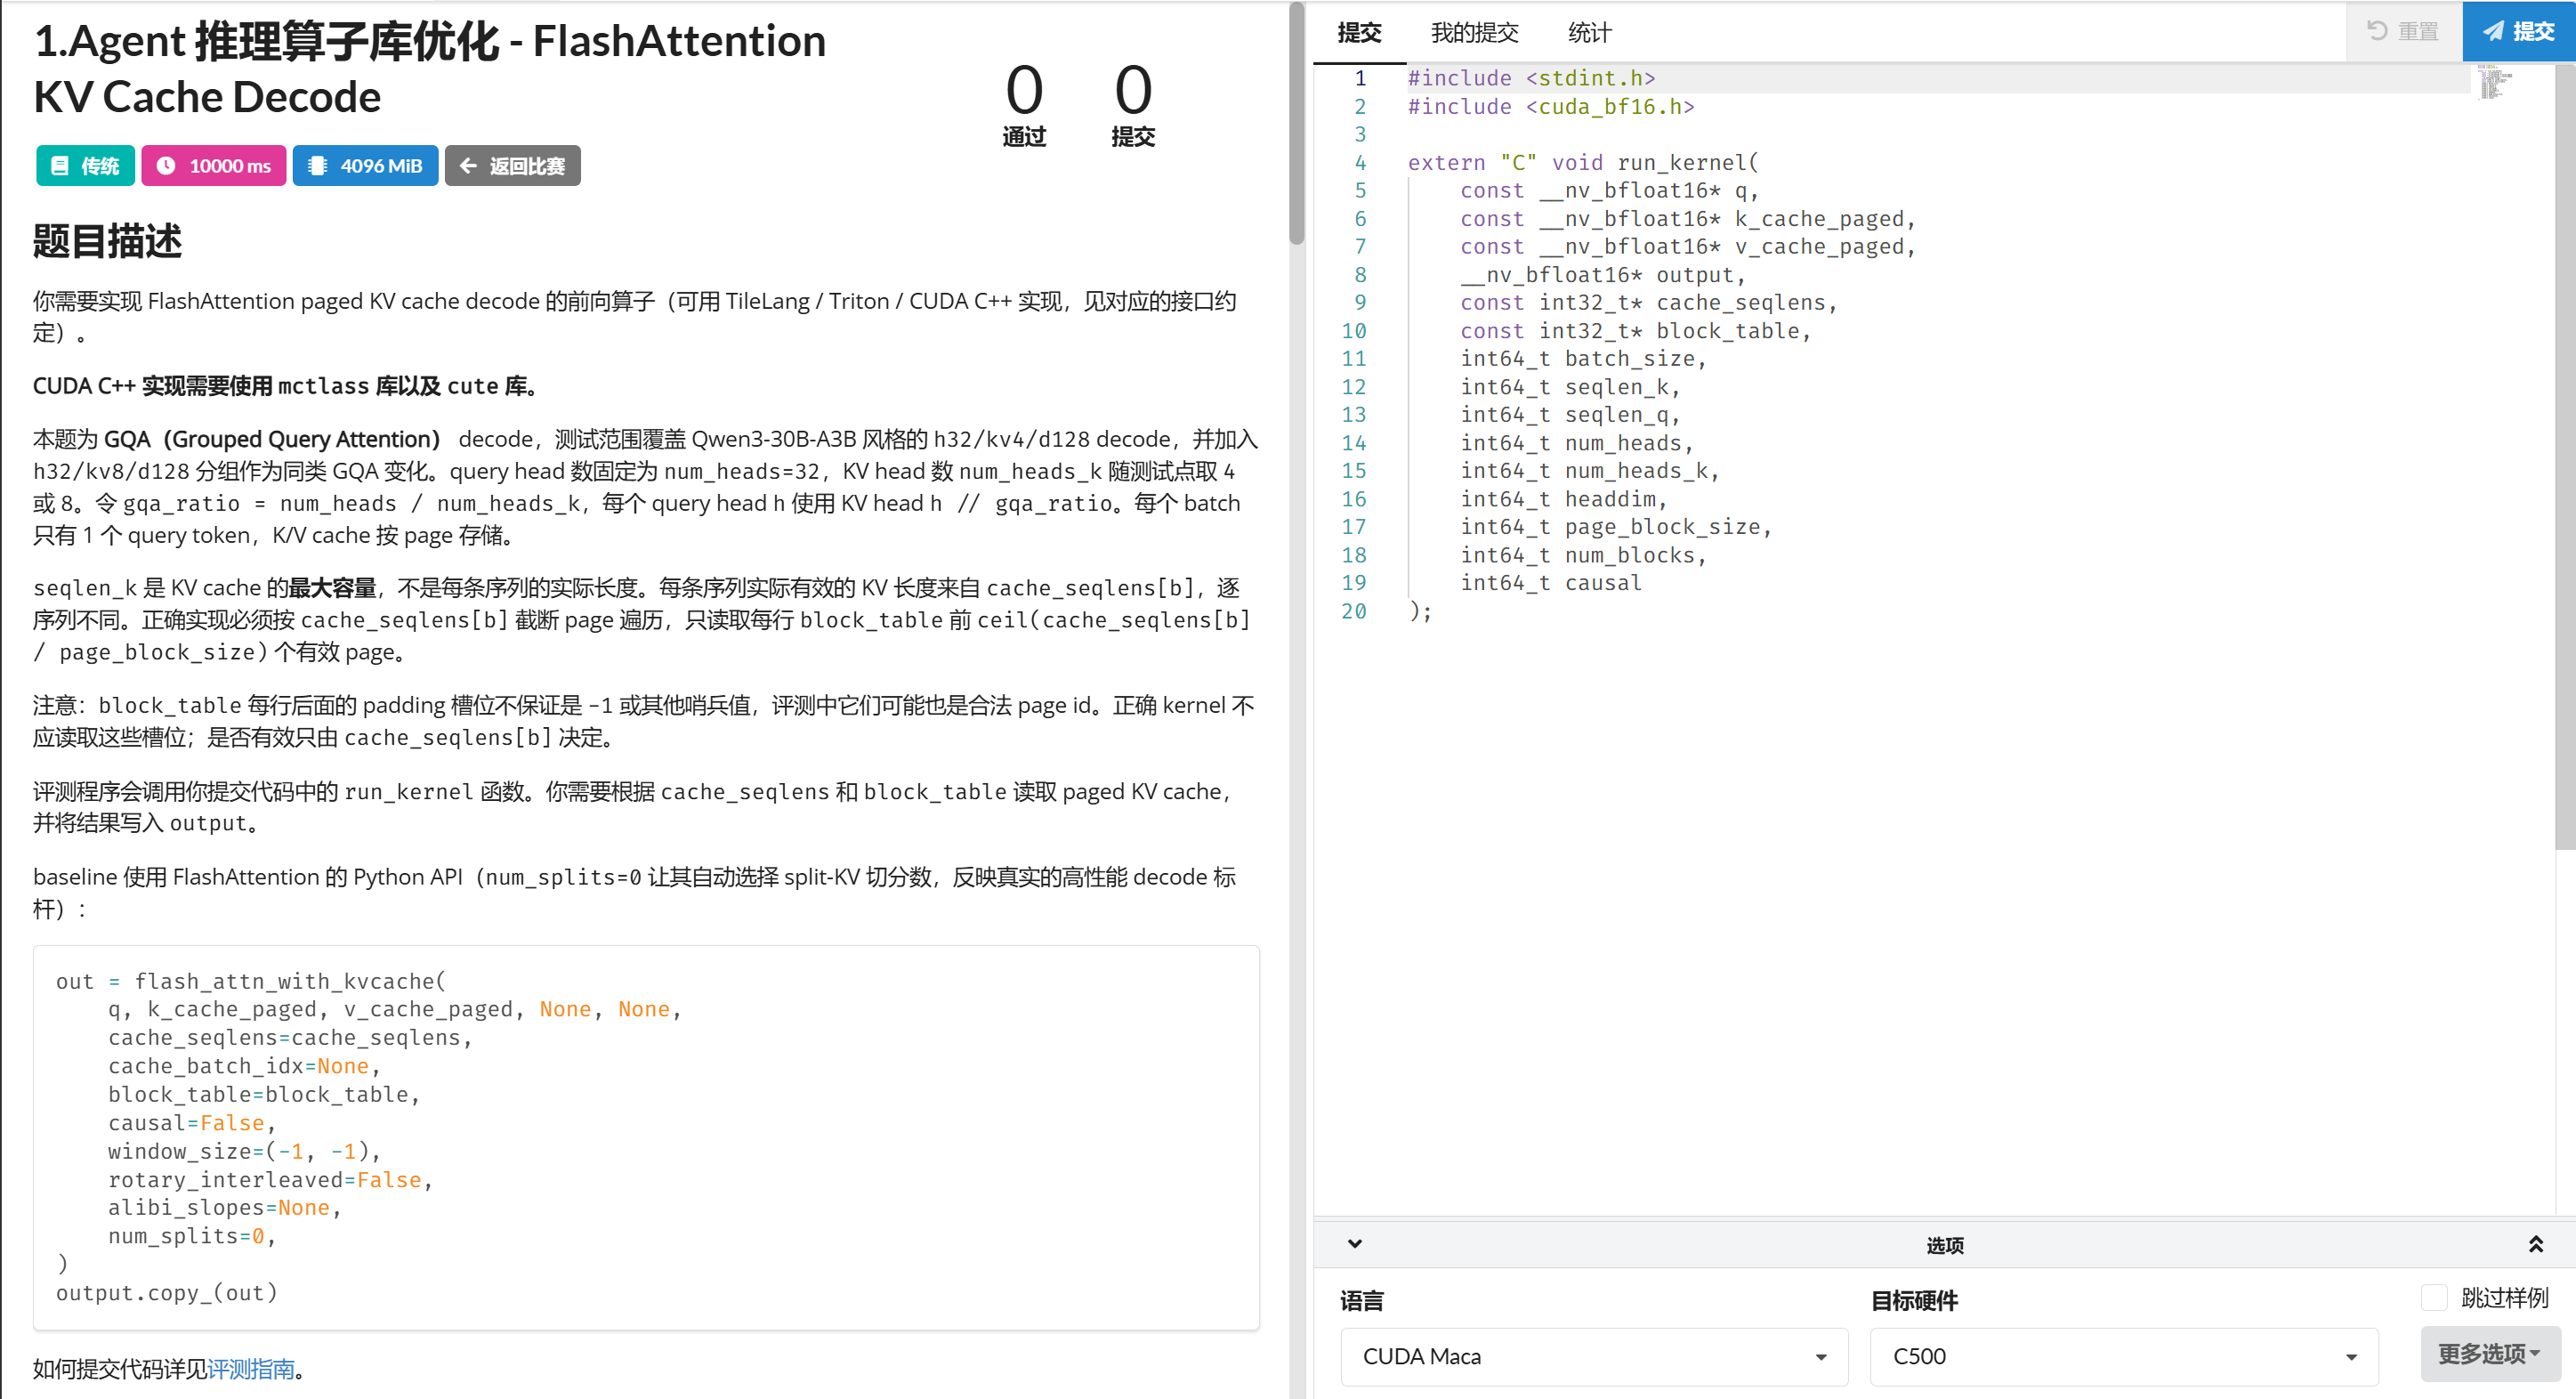Click 'block_table=block_table,' in baseline snippet
This screenshot has height=1399, width=2576.
263,1093
